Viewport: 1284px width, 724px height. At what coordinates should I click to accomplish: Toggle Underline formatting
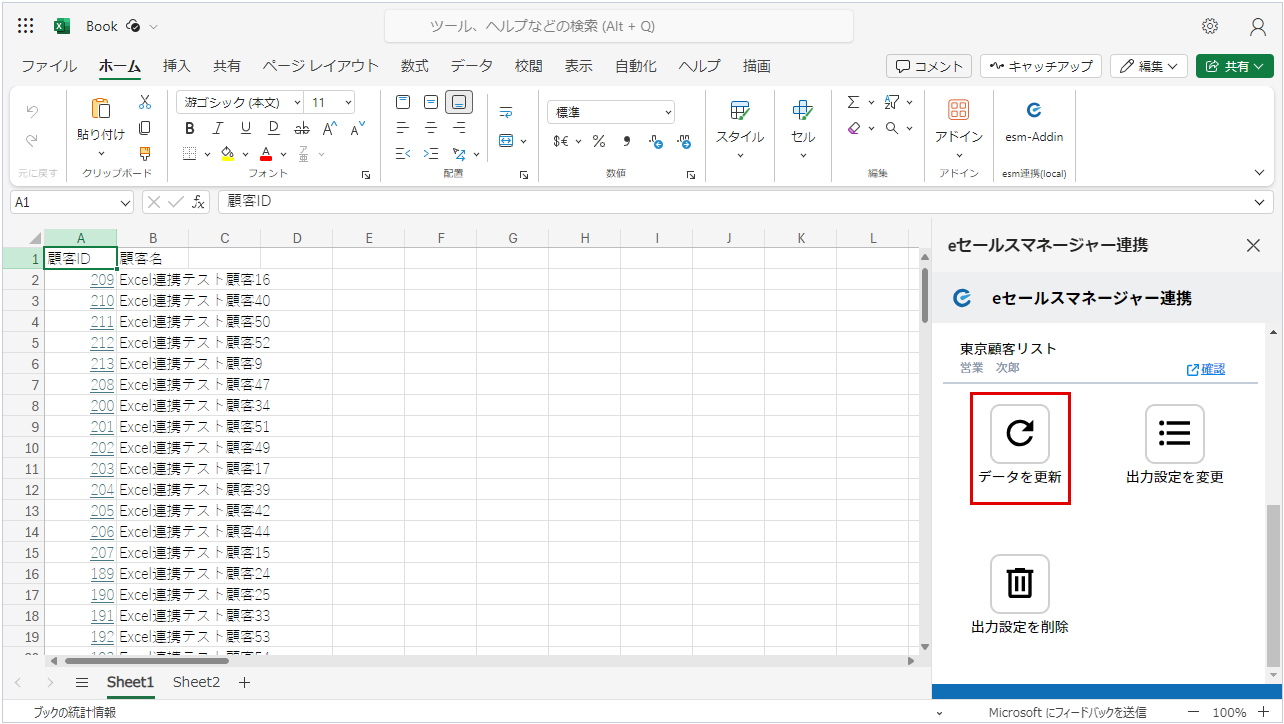click(x=246, y=128)
